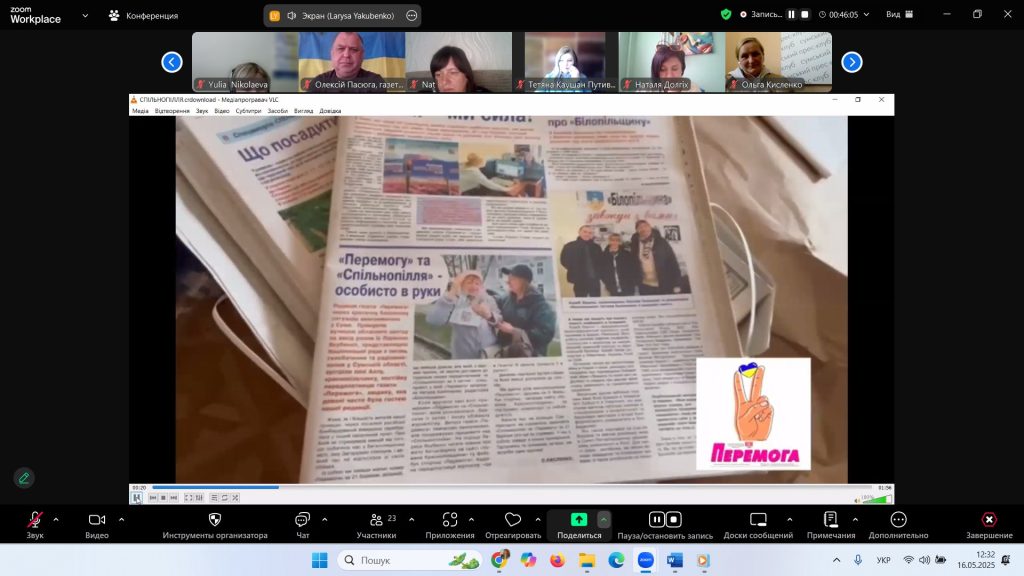Open Windows Start menu
1024x576 pixels.
pyautogui.click(x=319, y=560)
